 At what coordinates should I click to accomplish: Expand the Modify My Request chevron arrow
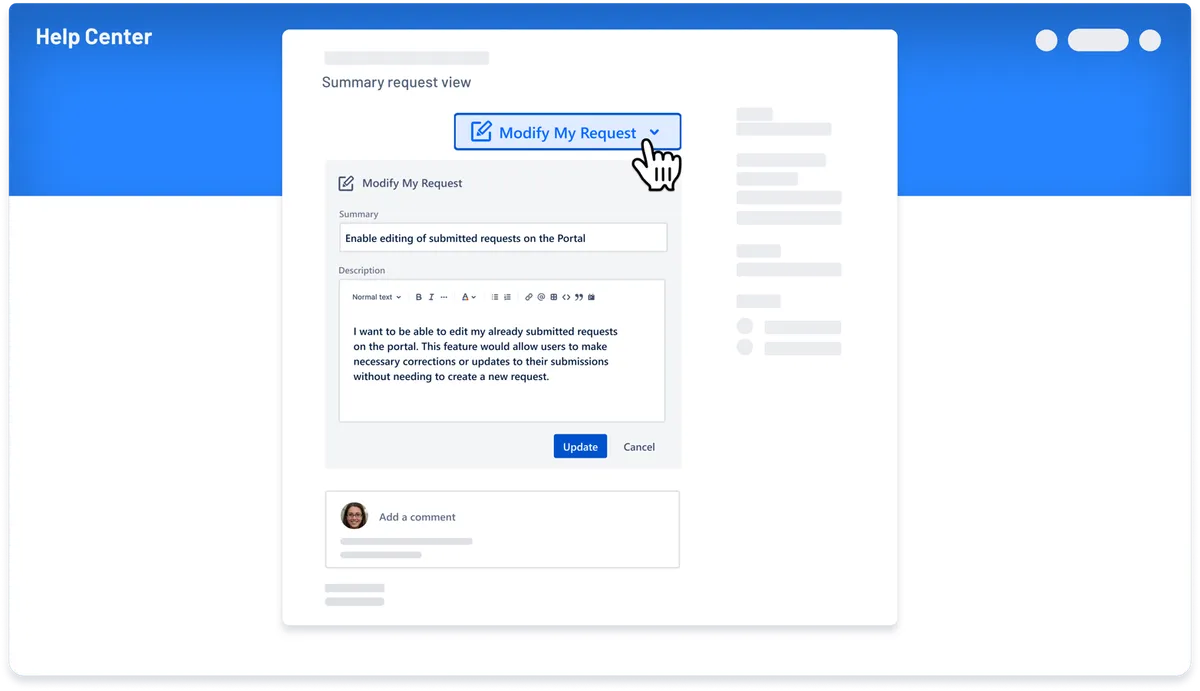655,132
